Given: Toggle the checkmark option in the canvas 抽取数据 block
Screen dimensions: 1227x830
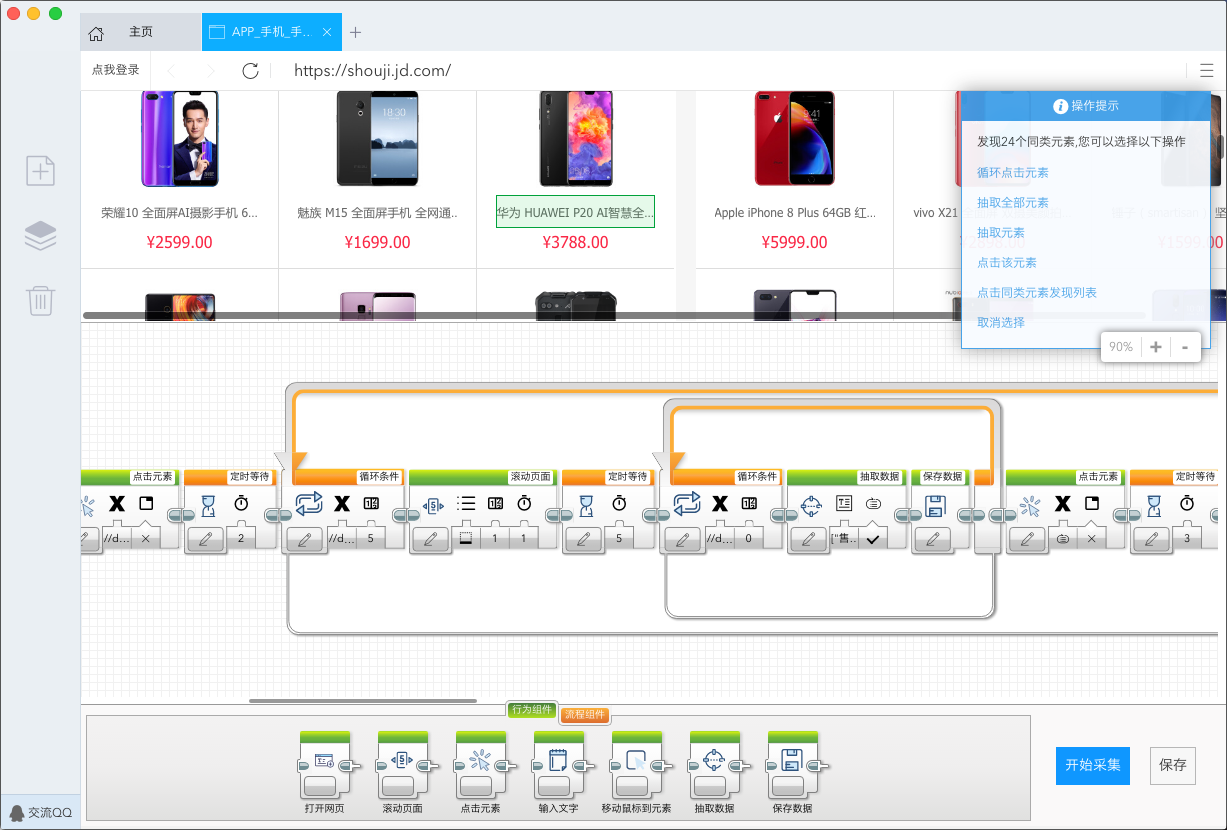Looking at the screenshot, I should point(872,539).
